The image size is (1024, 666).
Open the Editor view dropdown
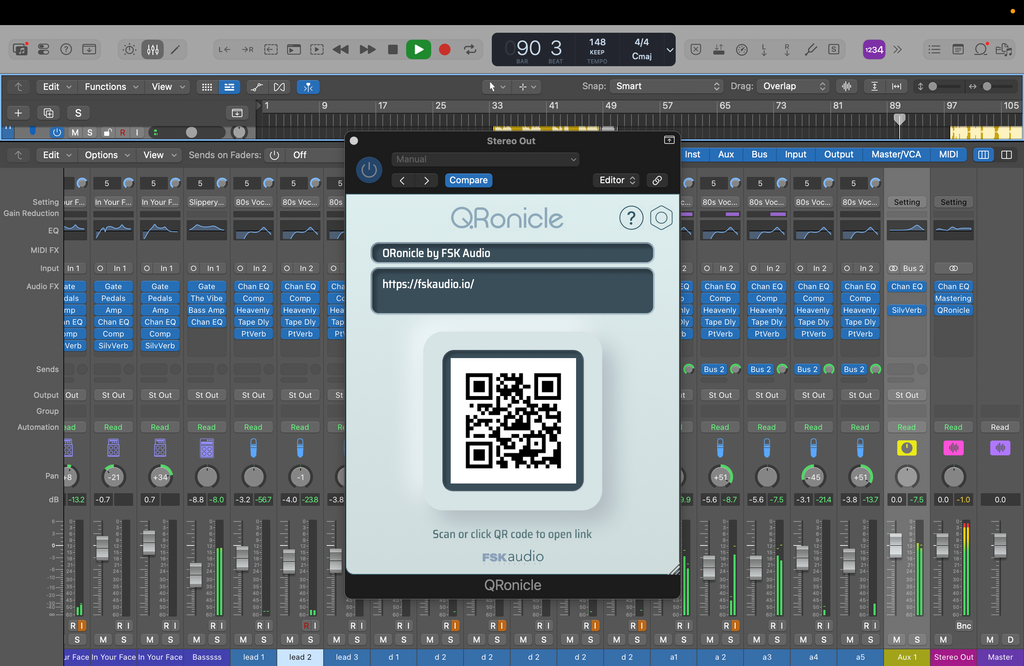pyautogui.click(x=617, y=180)
